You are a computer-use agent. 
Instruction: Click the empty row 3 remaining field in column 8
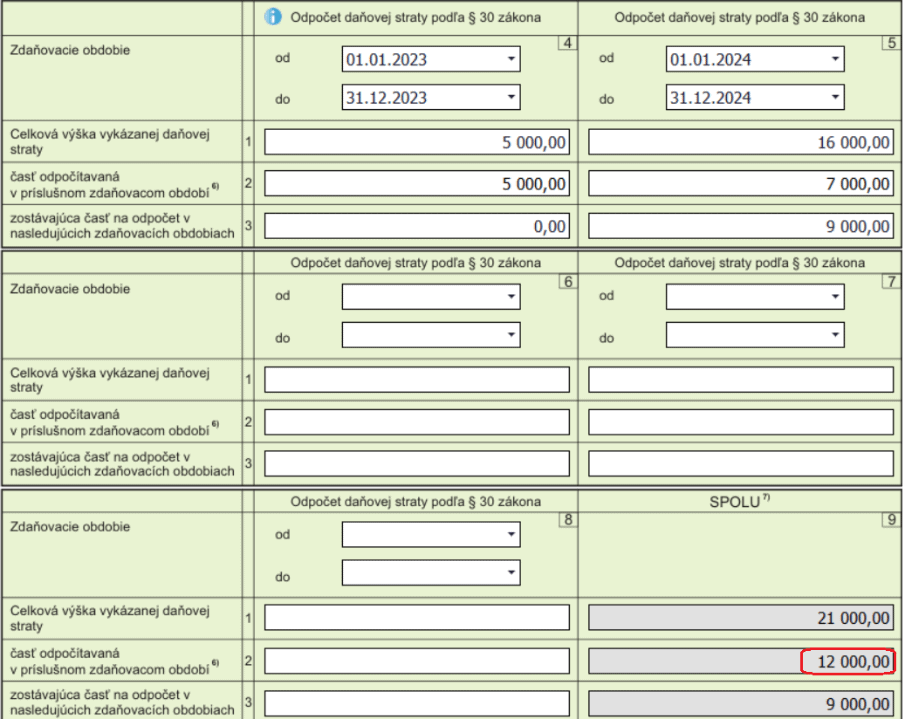pyautogui.click(x=417, y=703)
